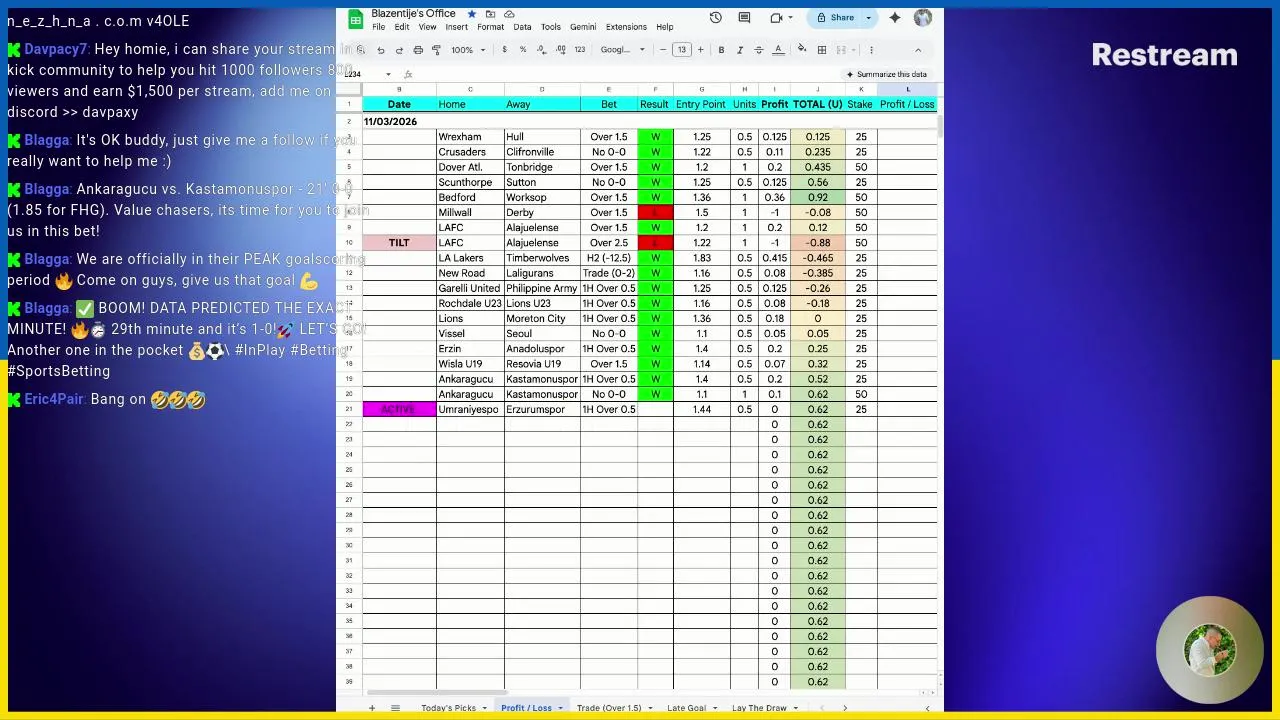Activate the paint format tool
Image resolution: width=1280 pixels, height=720 pixels.
pyautogui.click(x=436, y=50)
